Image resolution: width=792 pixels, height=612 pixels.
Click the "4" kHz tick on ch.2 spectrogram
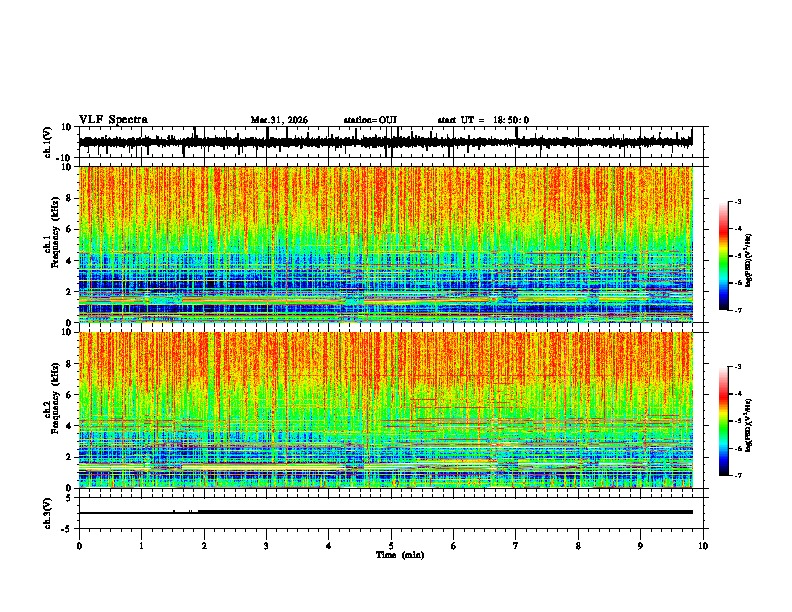pyautogui.click(x=69, y=426)
